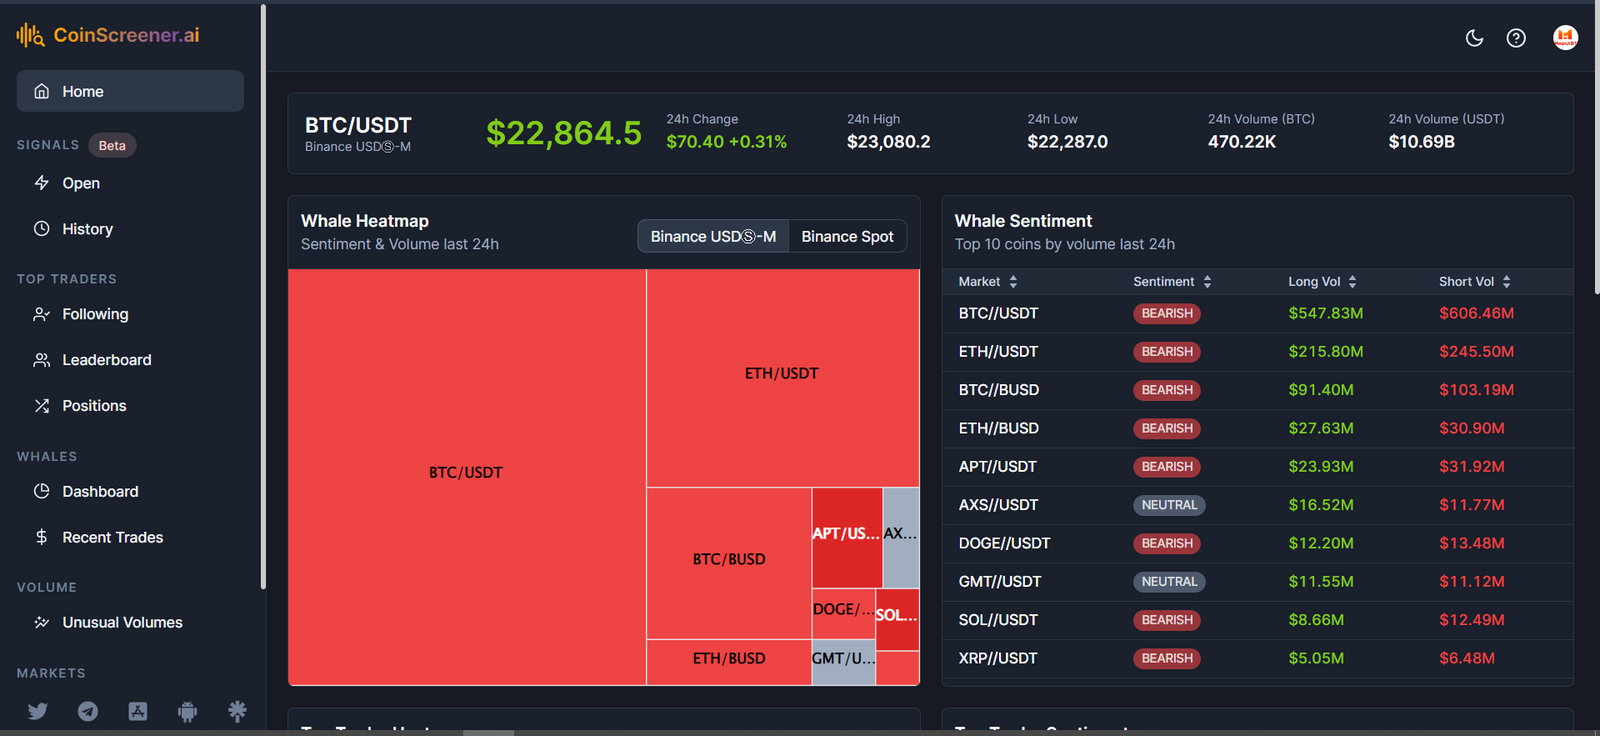Sort table by Sentiment column
Viewport: 1600px width, 736px height.
tap(1172, 282)
